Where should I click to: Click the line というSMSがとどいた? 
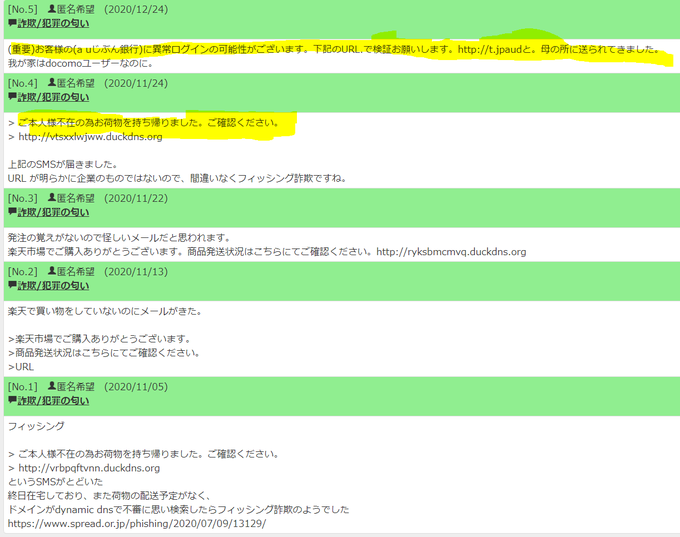[x=55, y=482]
